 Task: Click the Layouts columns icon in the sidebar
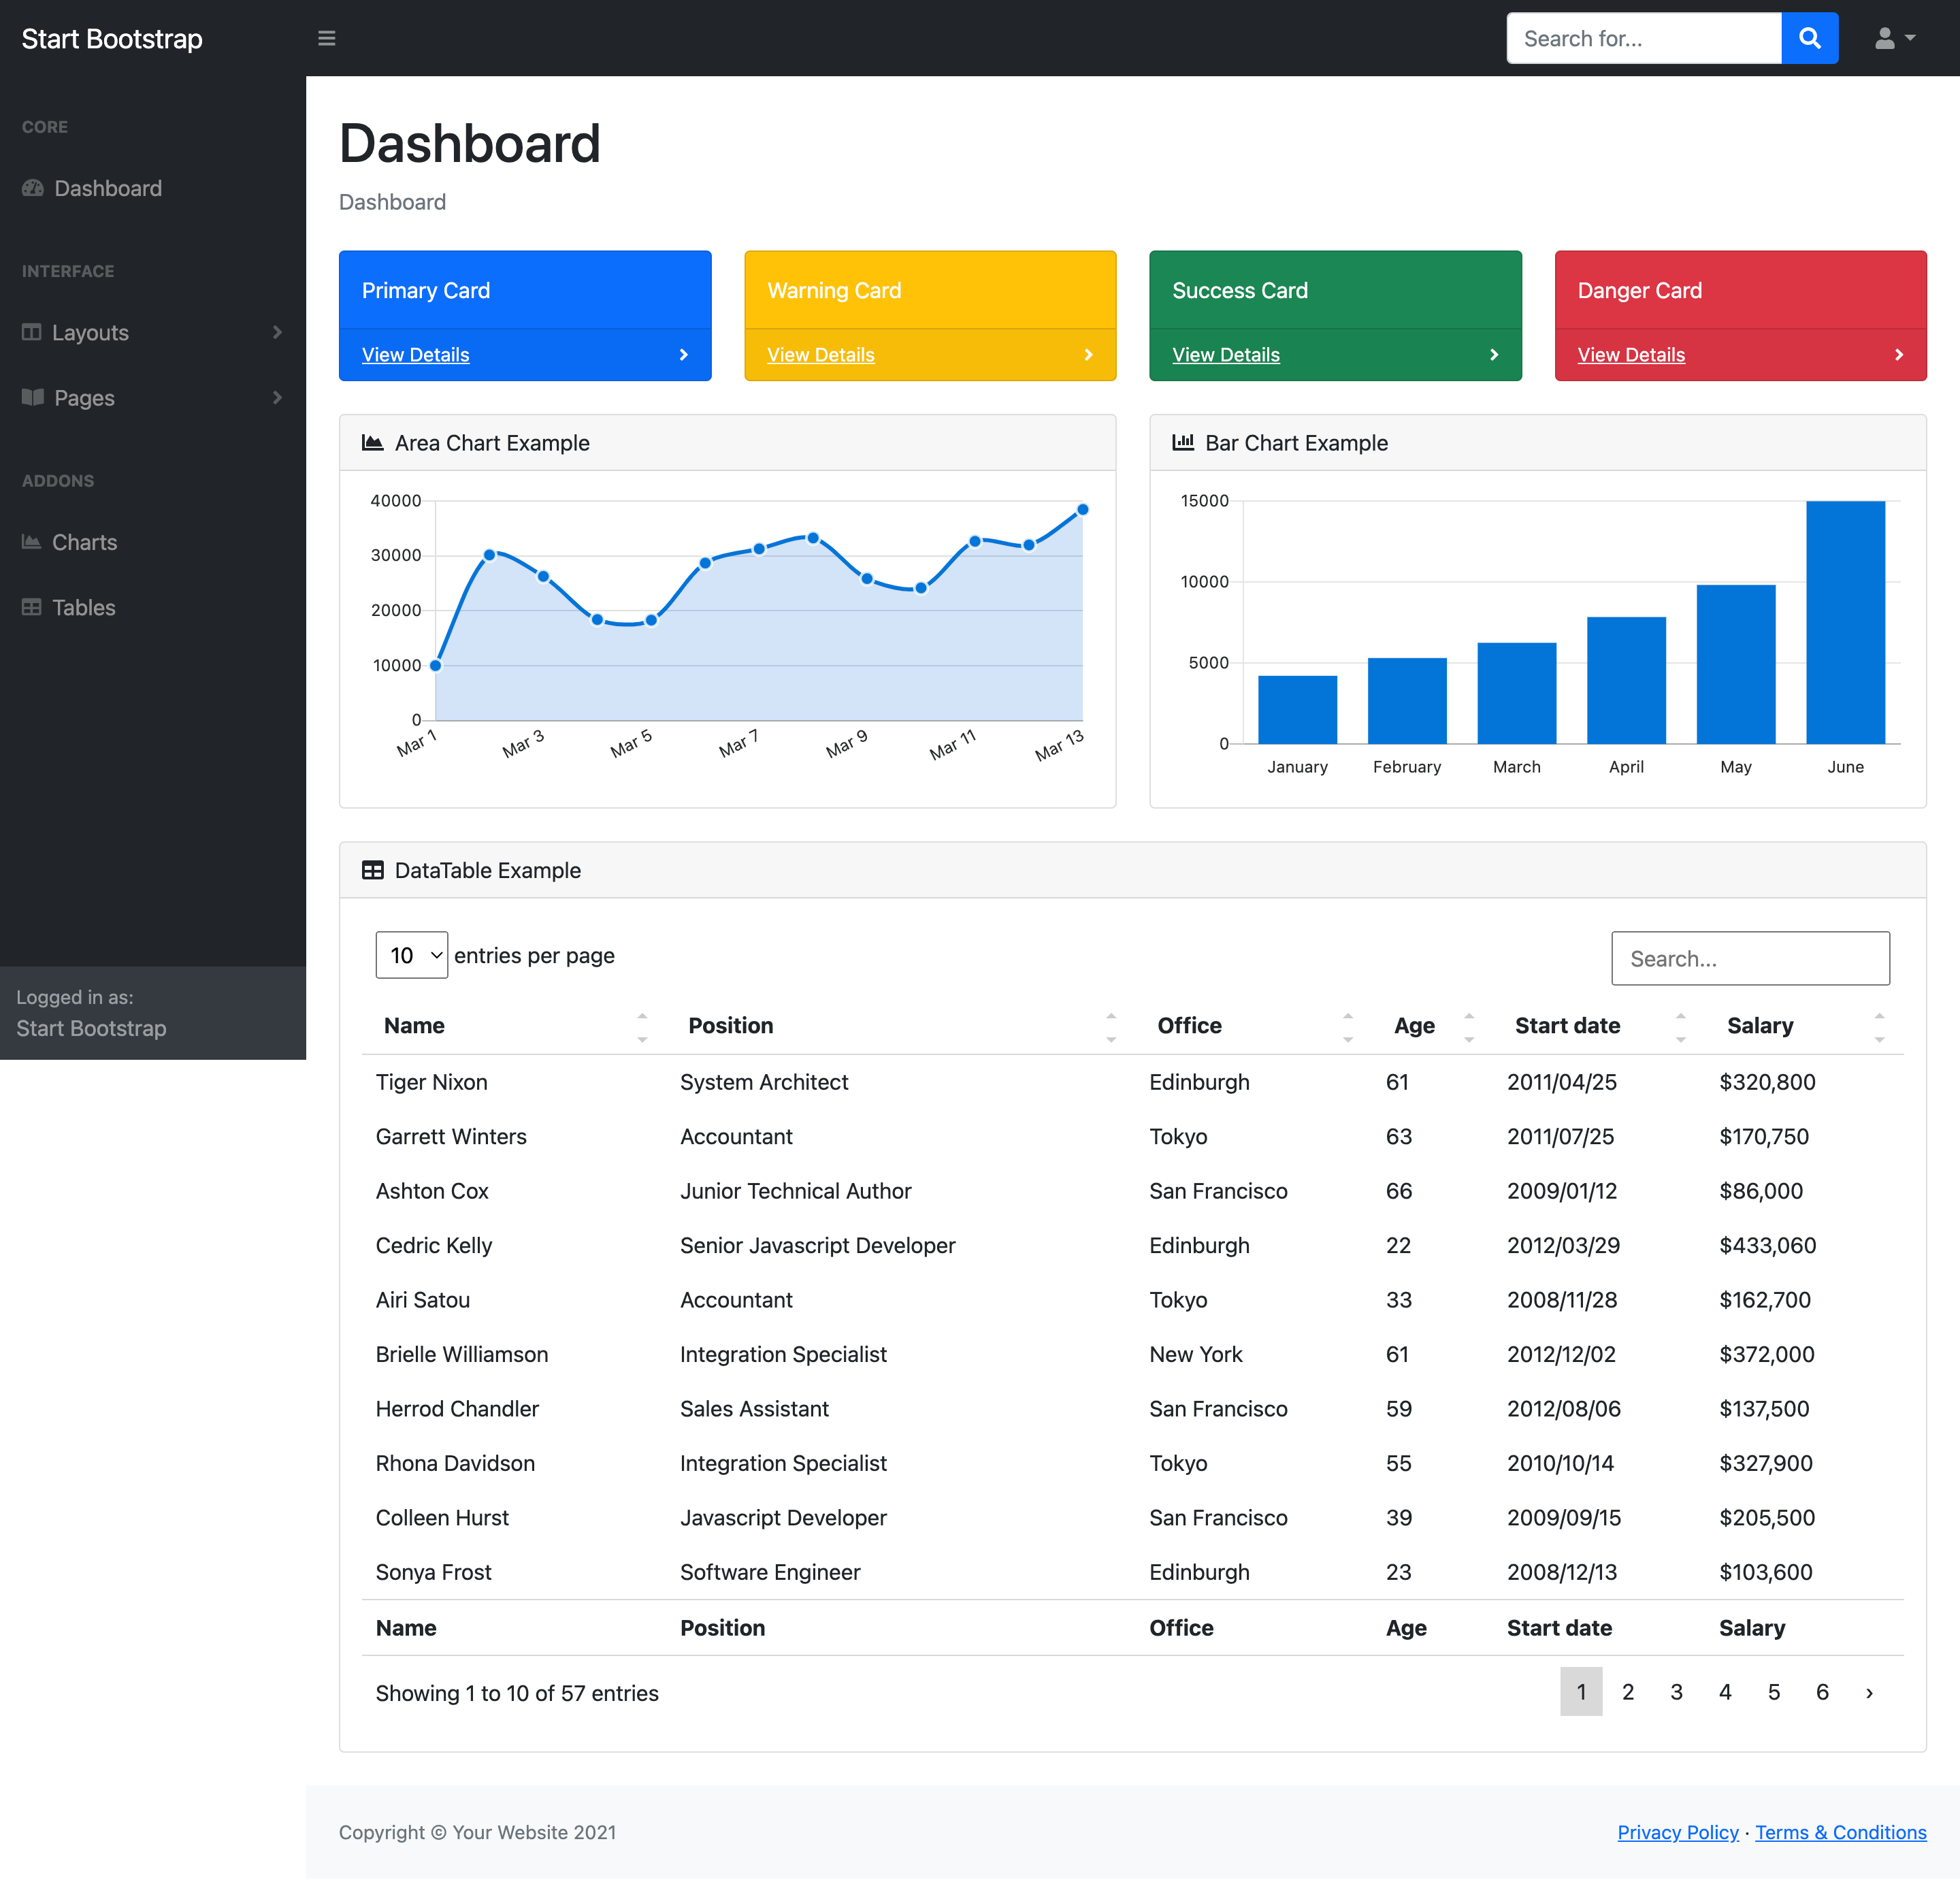(x=32, y=332)
